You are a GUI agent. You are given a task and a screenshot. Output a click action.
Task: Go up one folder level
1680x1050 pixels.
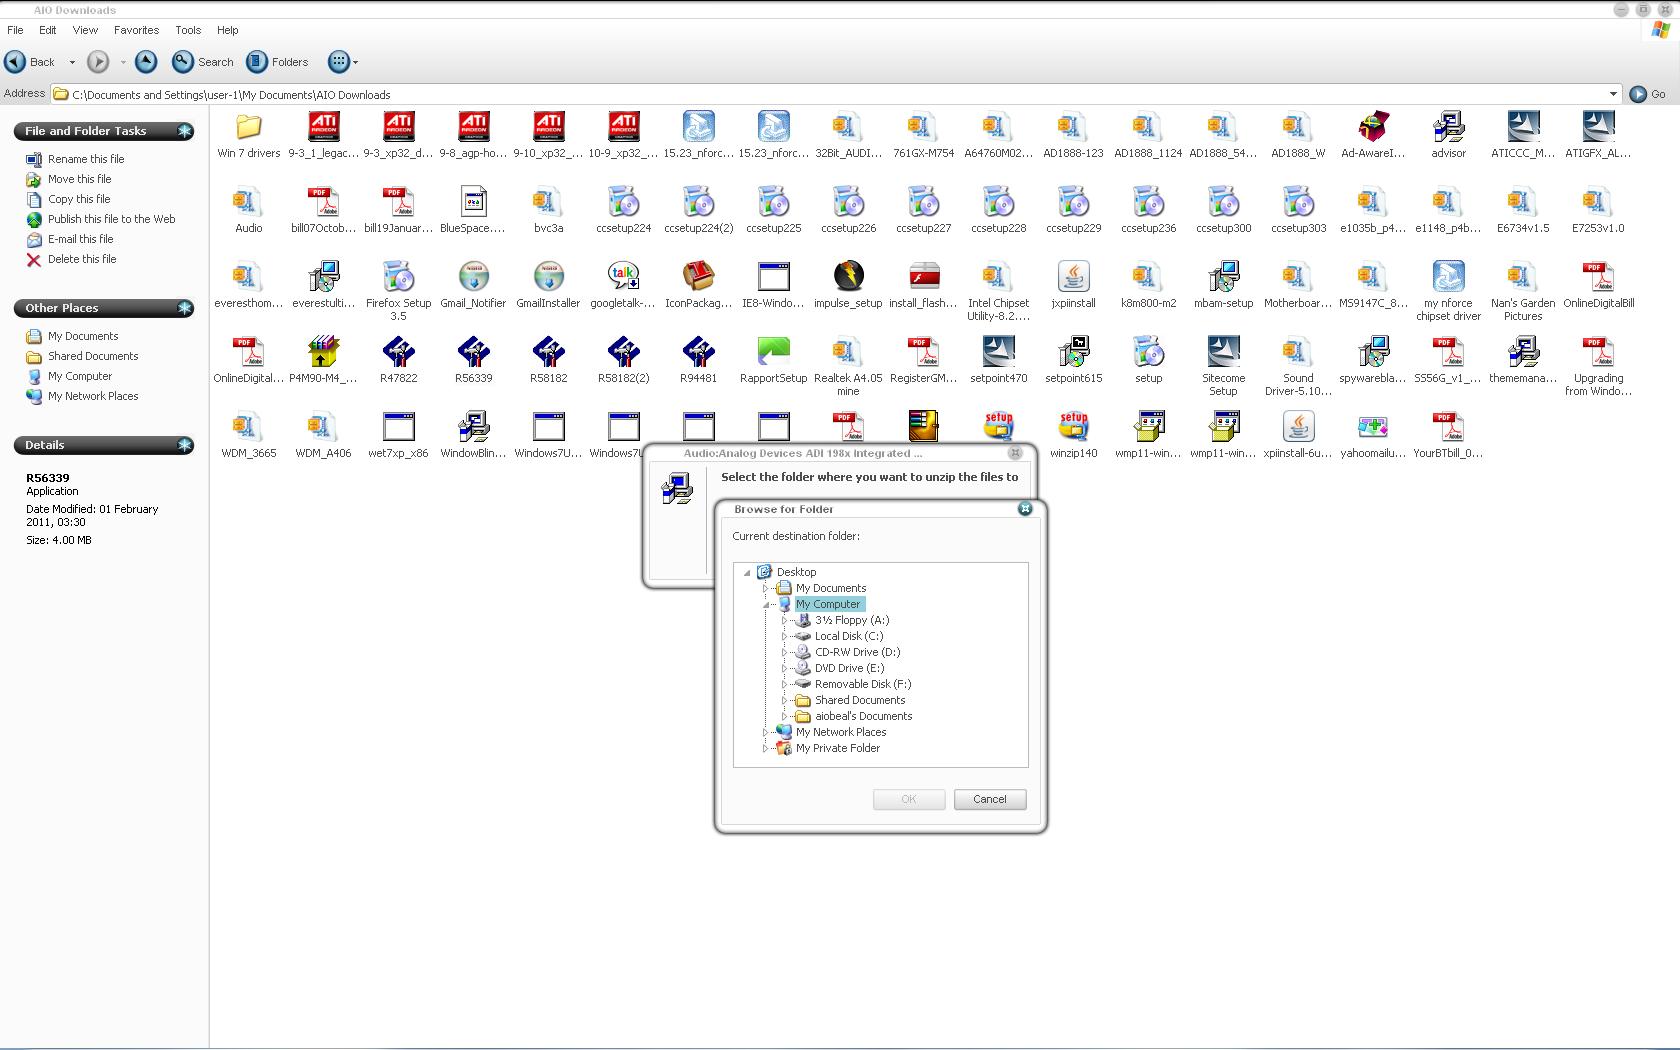click(x=146, y=62)
